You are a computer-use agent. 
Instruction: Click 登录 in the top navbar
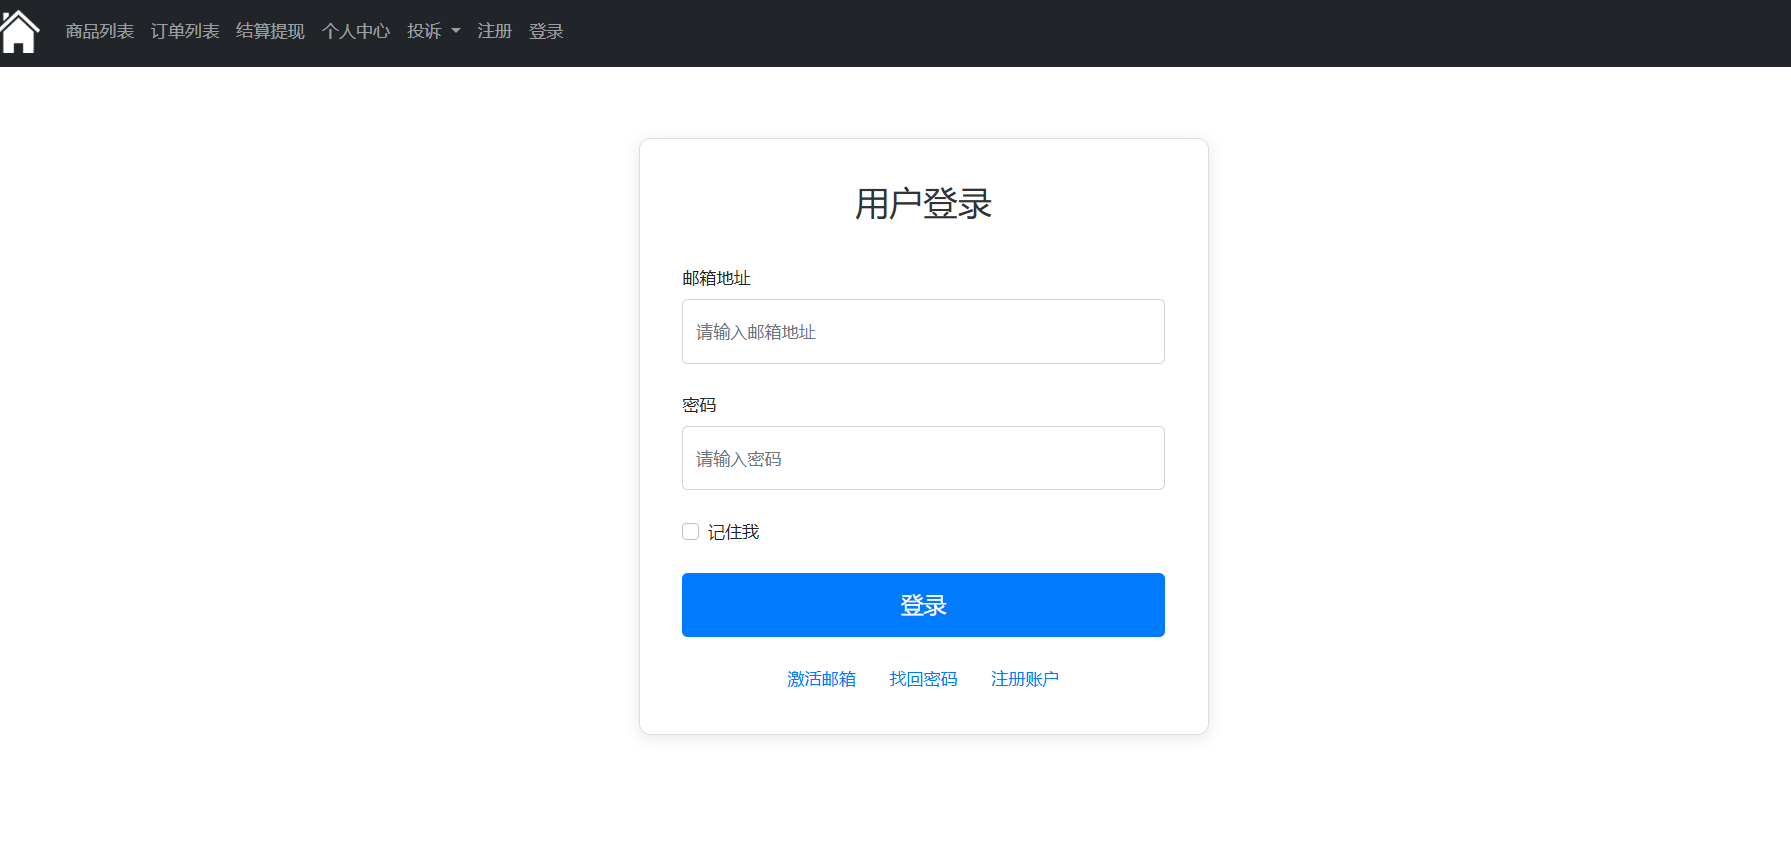546,32
